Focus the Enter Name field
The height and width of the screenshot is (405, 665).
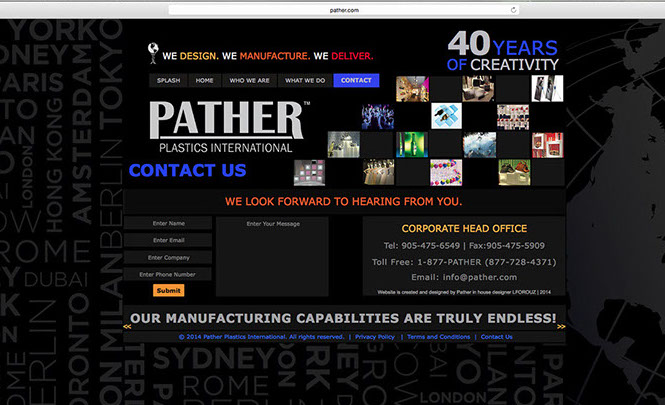(x=168, y=224)
